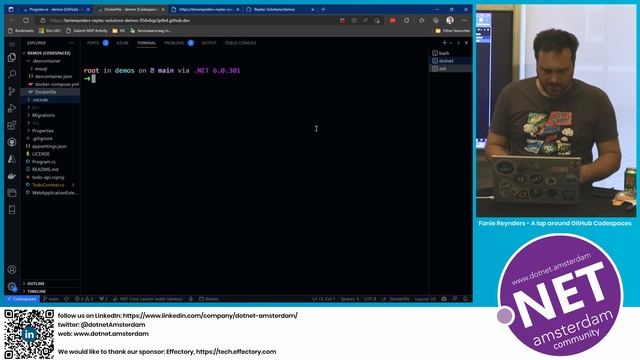Open README.md in the explorer
640x360 pixels.
[45, 169]
